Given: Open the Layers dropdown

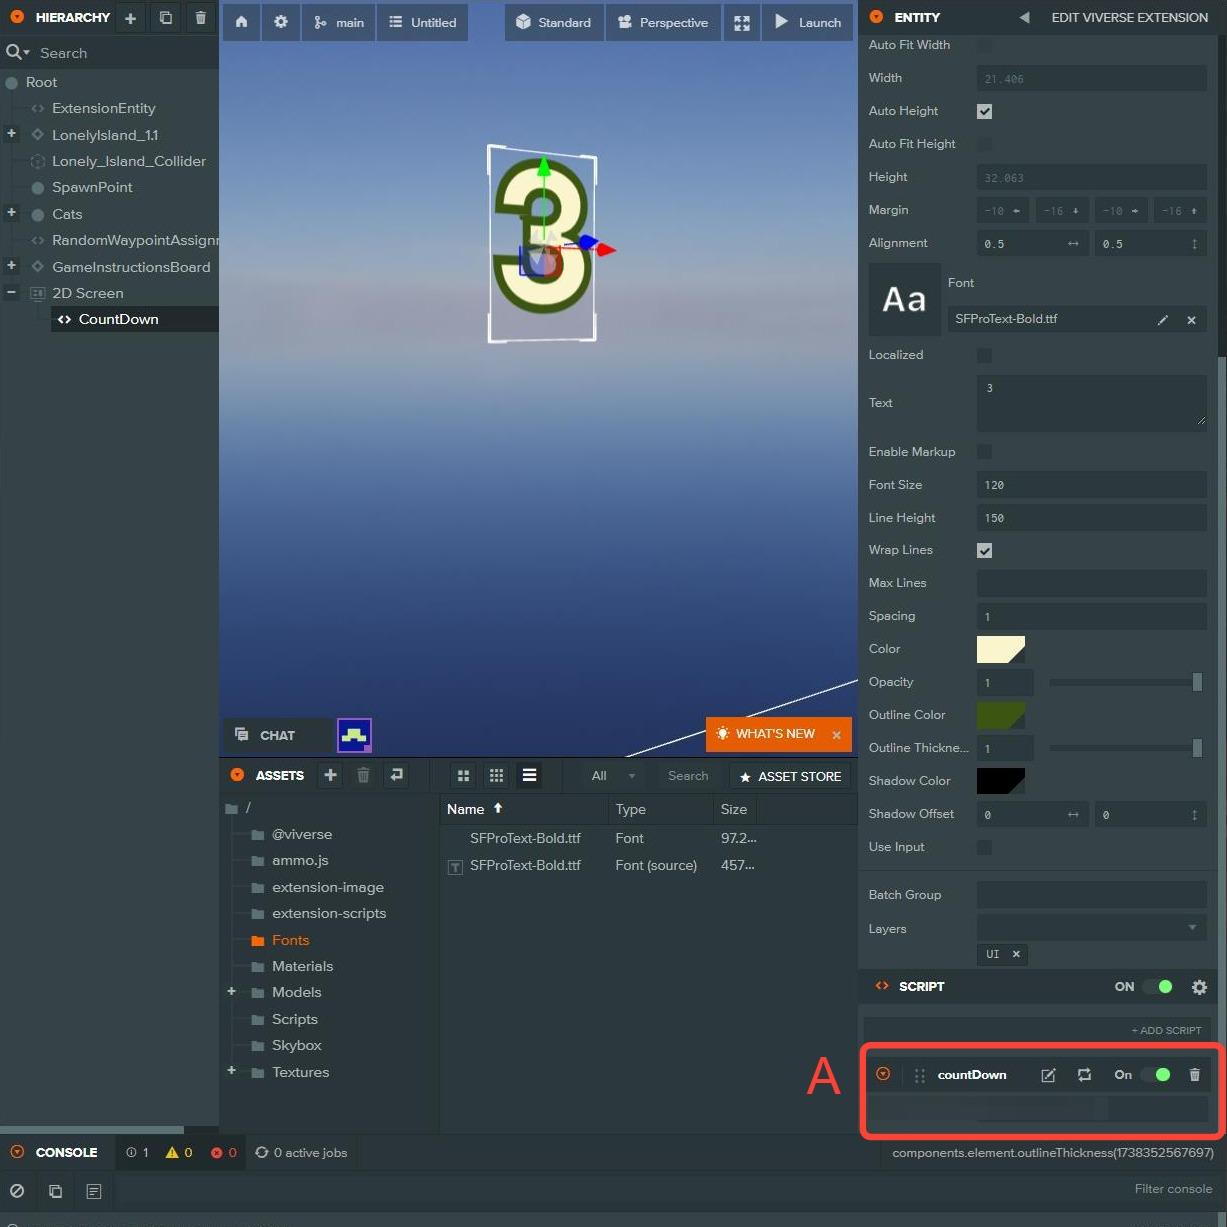Looking at the screenshot, I should point(1091,928).
